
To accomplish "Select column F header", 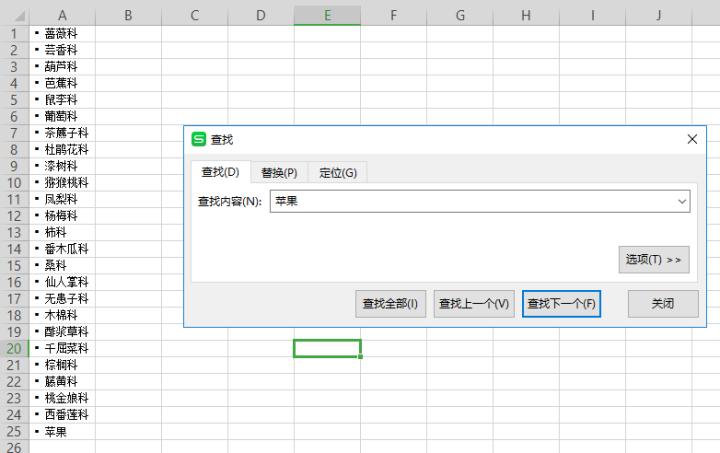I will (x=394, y=16).
